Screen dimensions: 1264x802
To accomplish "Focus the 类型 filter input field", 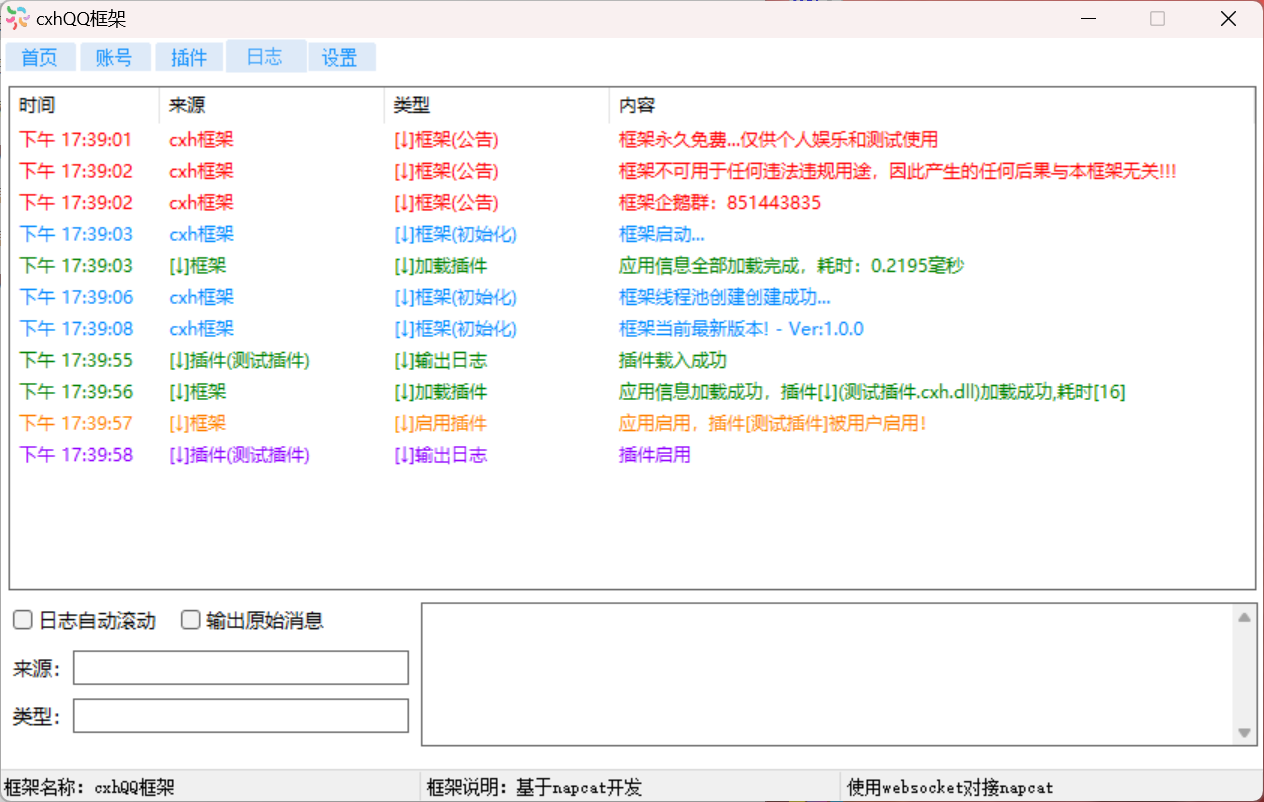I will [x=240, y=716].
